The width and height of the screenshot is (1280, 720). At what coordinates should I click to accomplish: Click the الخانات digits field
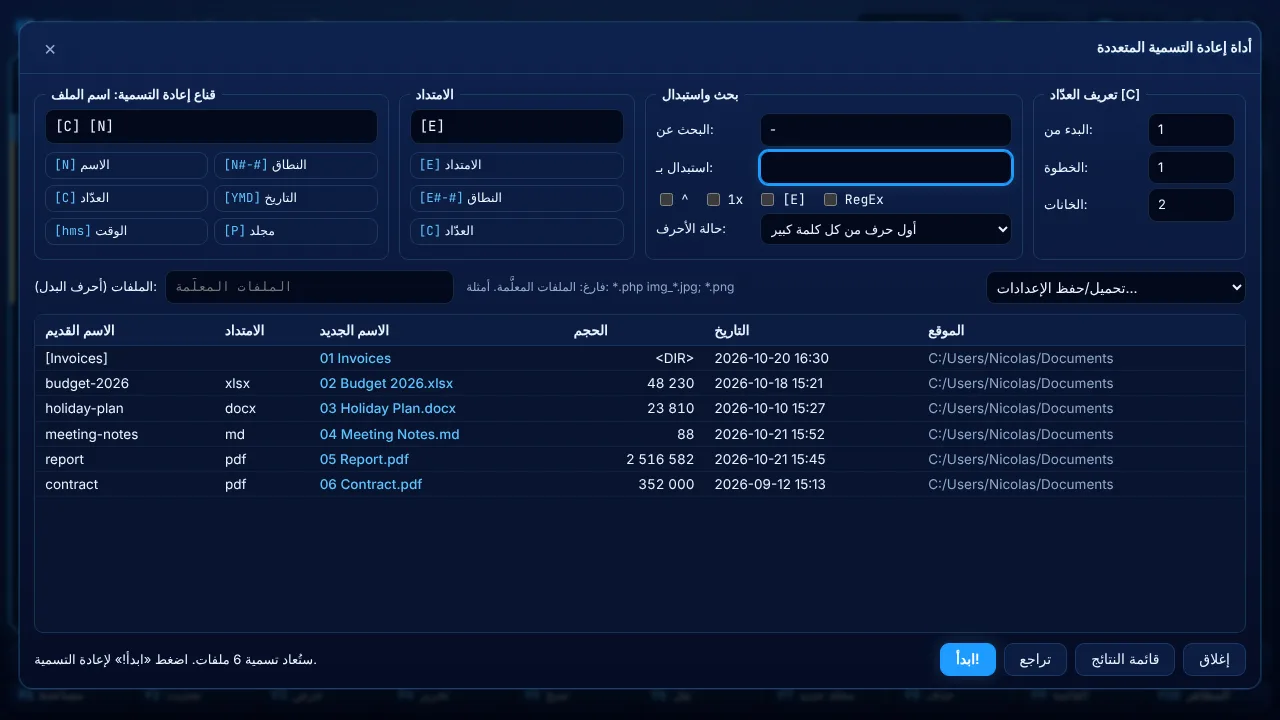pos(1191,205)
